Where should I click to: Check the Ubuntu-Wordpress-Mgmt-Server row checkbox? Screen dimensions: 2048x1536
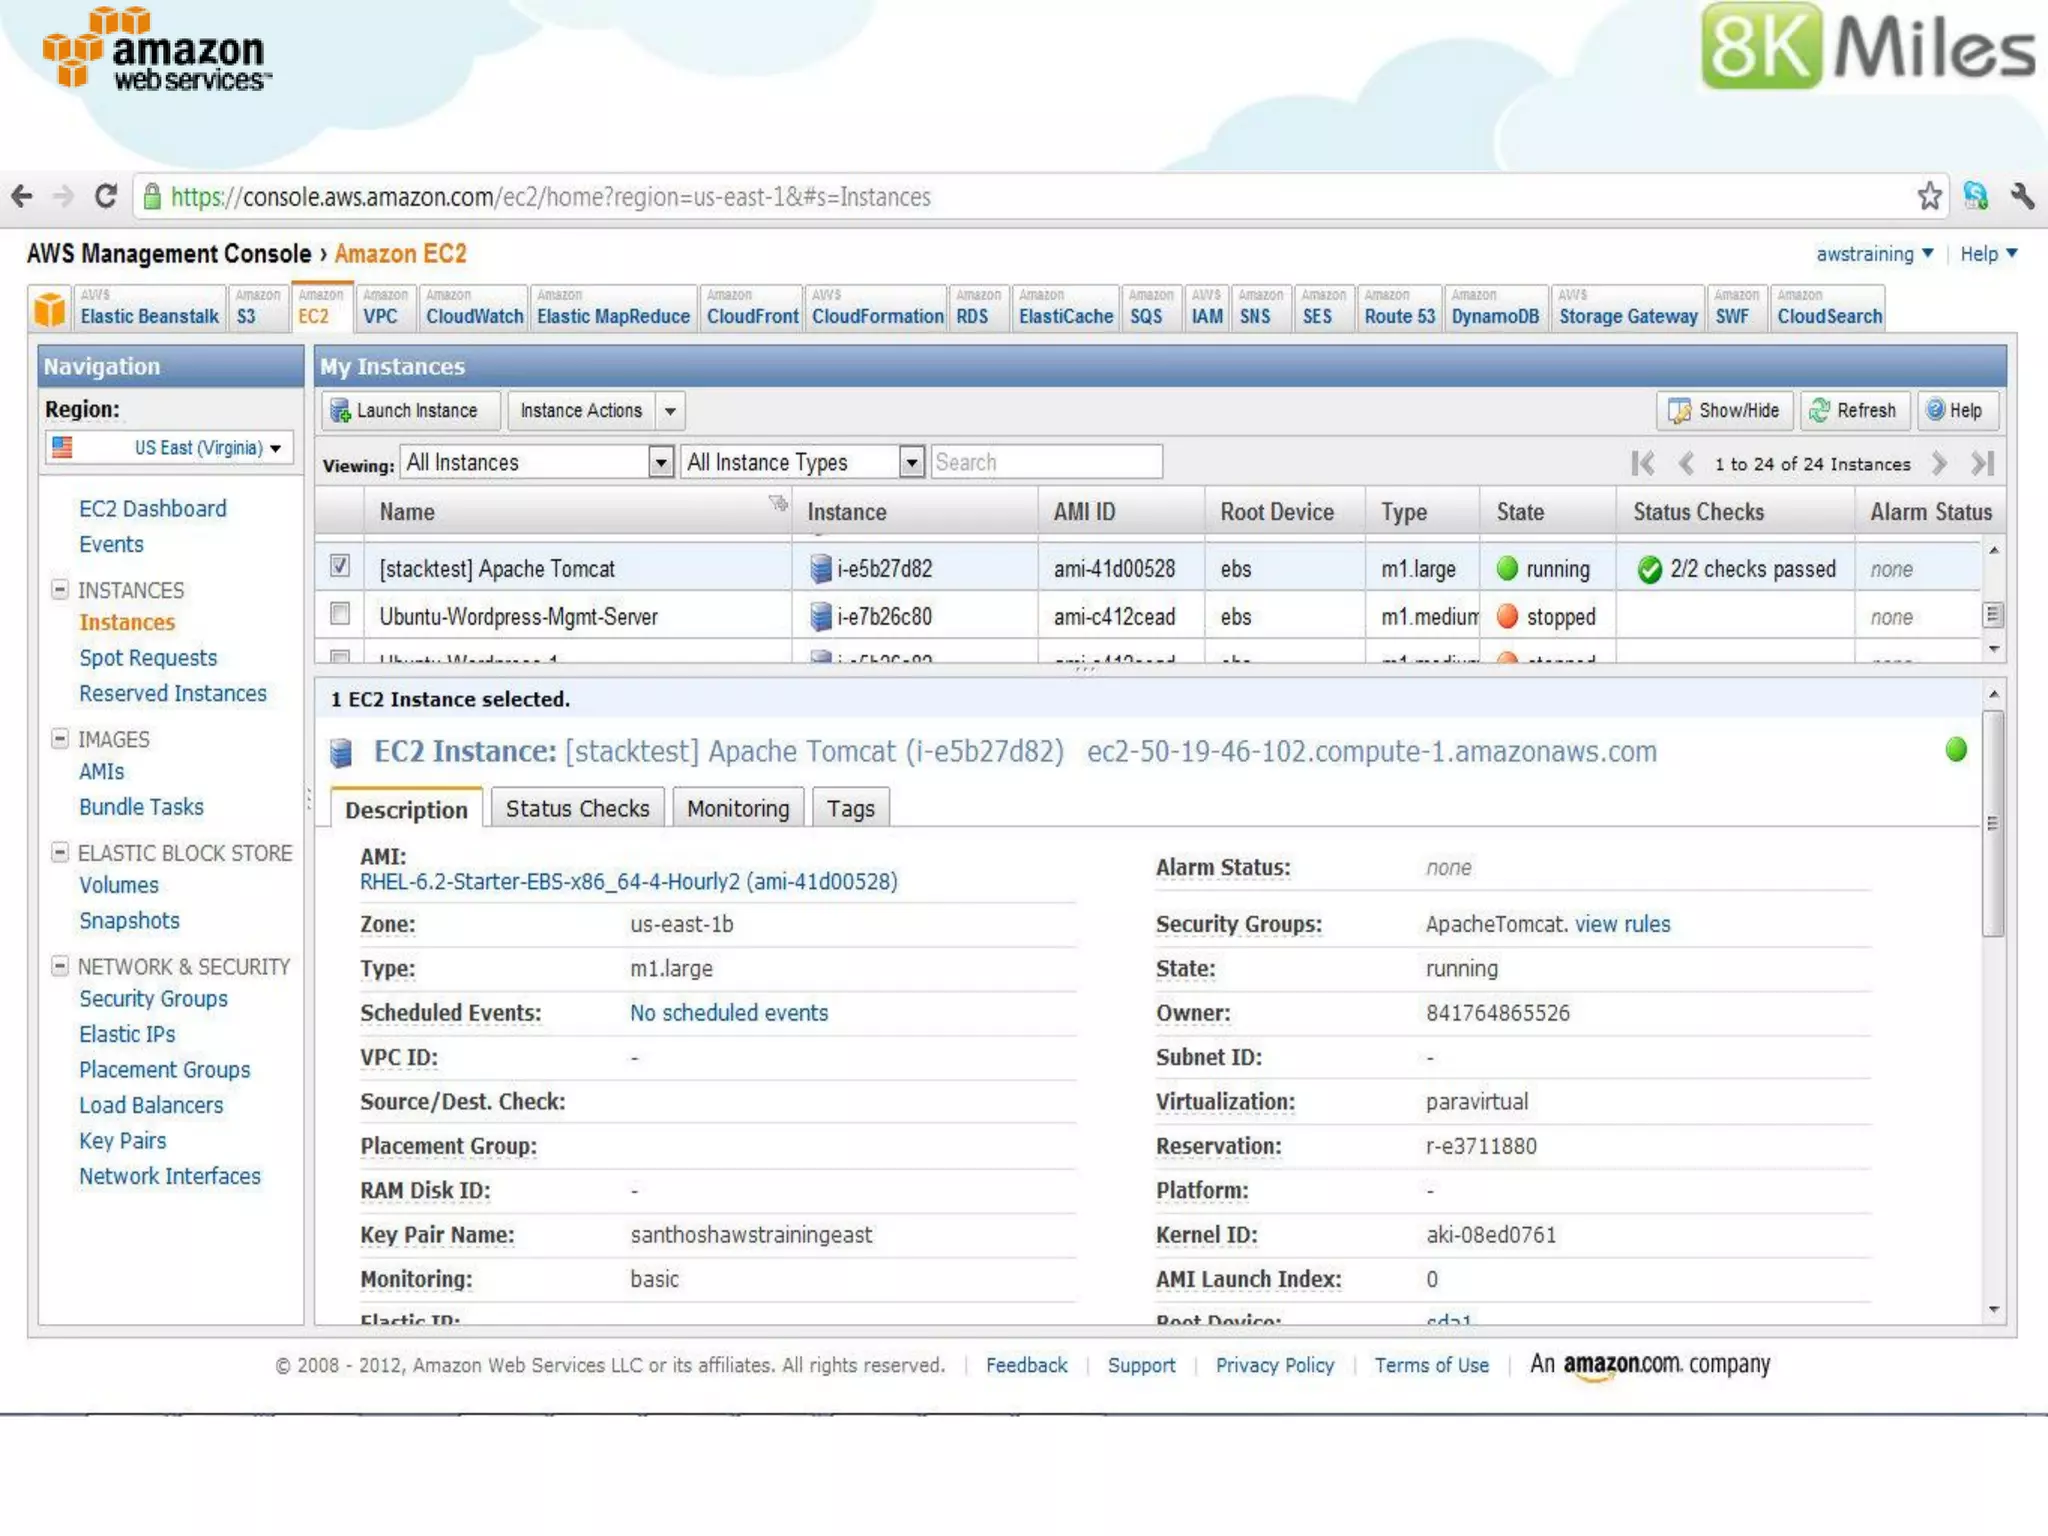click(x=340, y=614)
